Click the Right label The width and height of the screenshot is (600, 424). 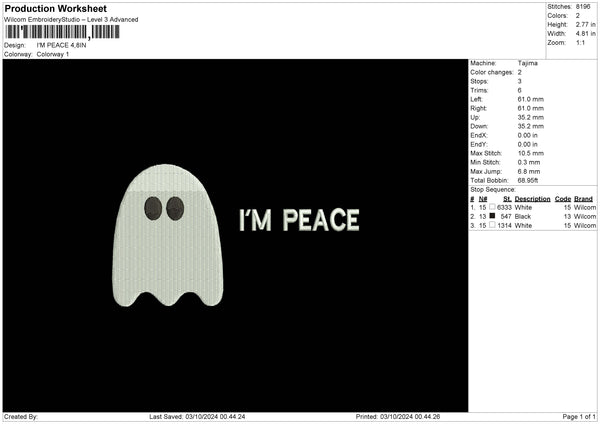(x=478, y=108)
